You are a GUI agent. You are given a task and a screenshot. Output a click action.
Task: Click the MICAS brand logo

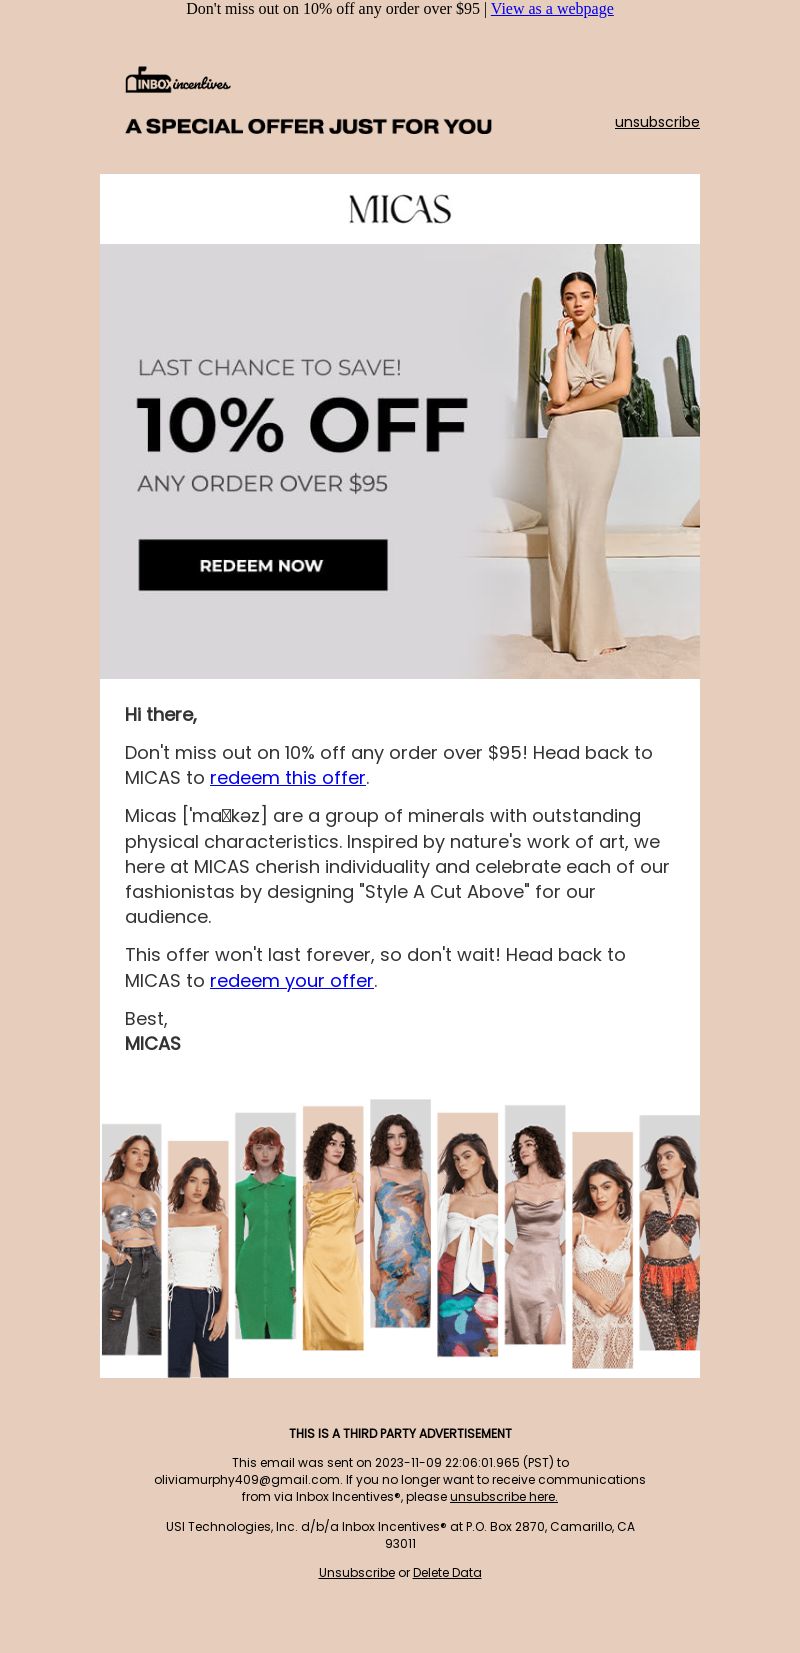click(x=400, y=209)
